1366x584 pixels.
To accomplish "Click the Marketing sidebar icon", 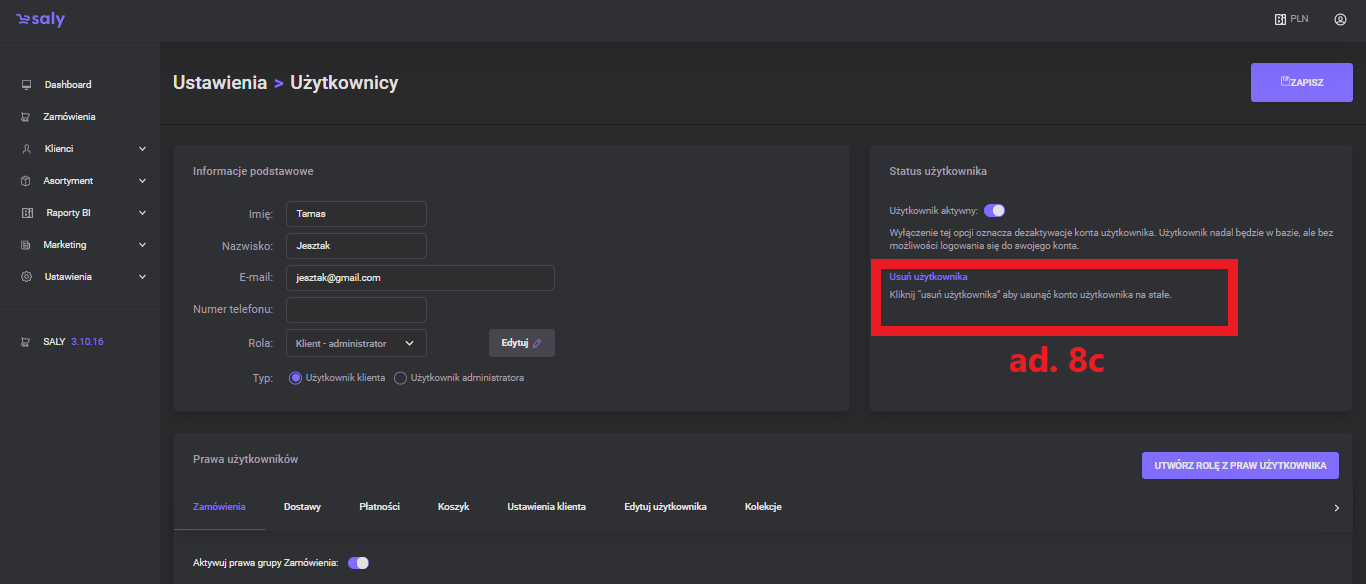I will 26,245.
